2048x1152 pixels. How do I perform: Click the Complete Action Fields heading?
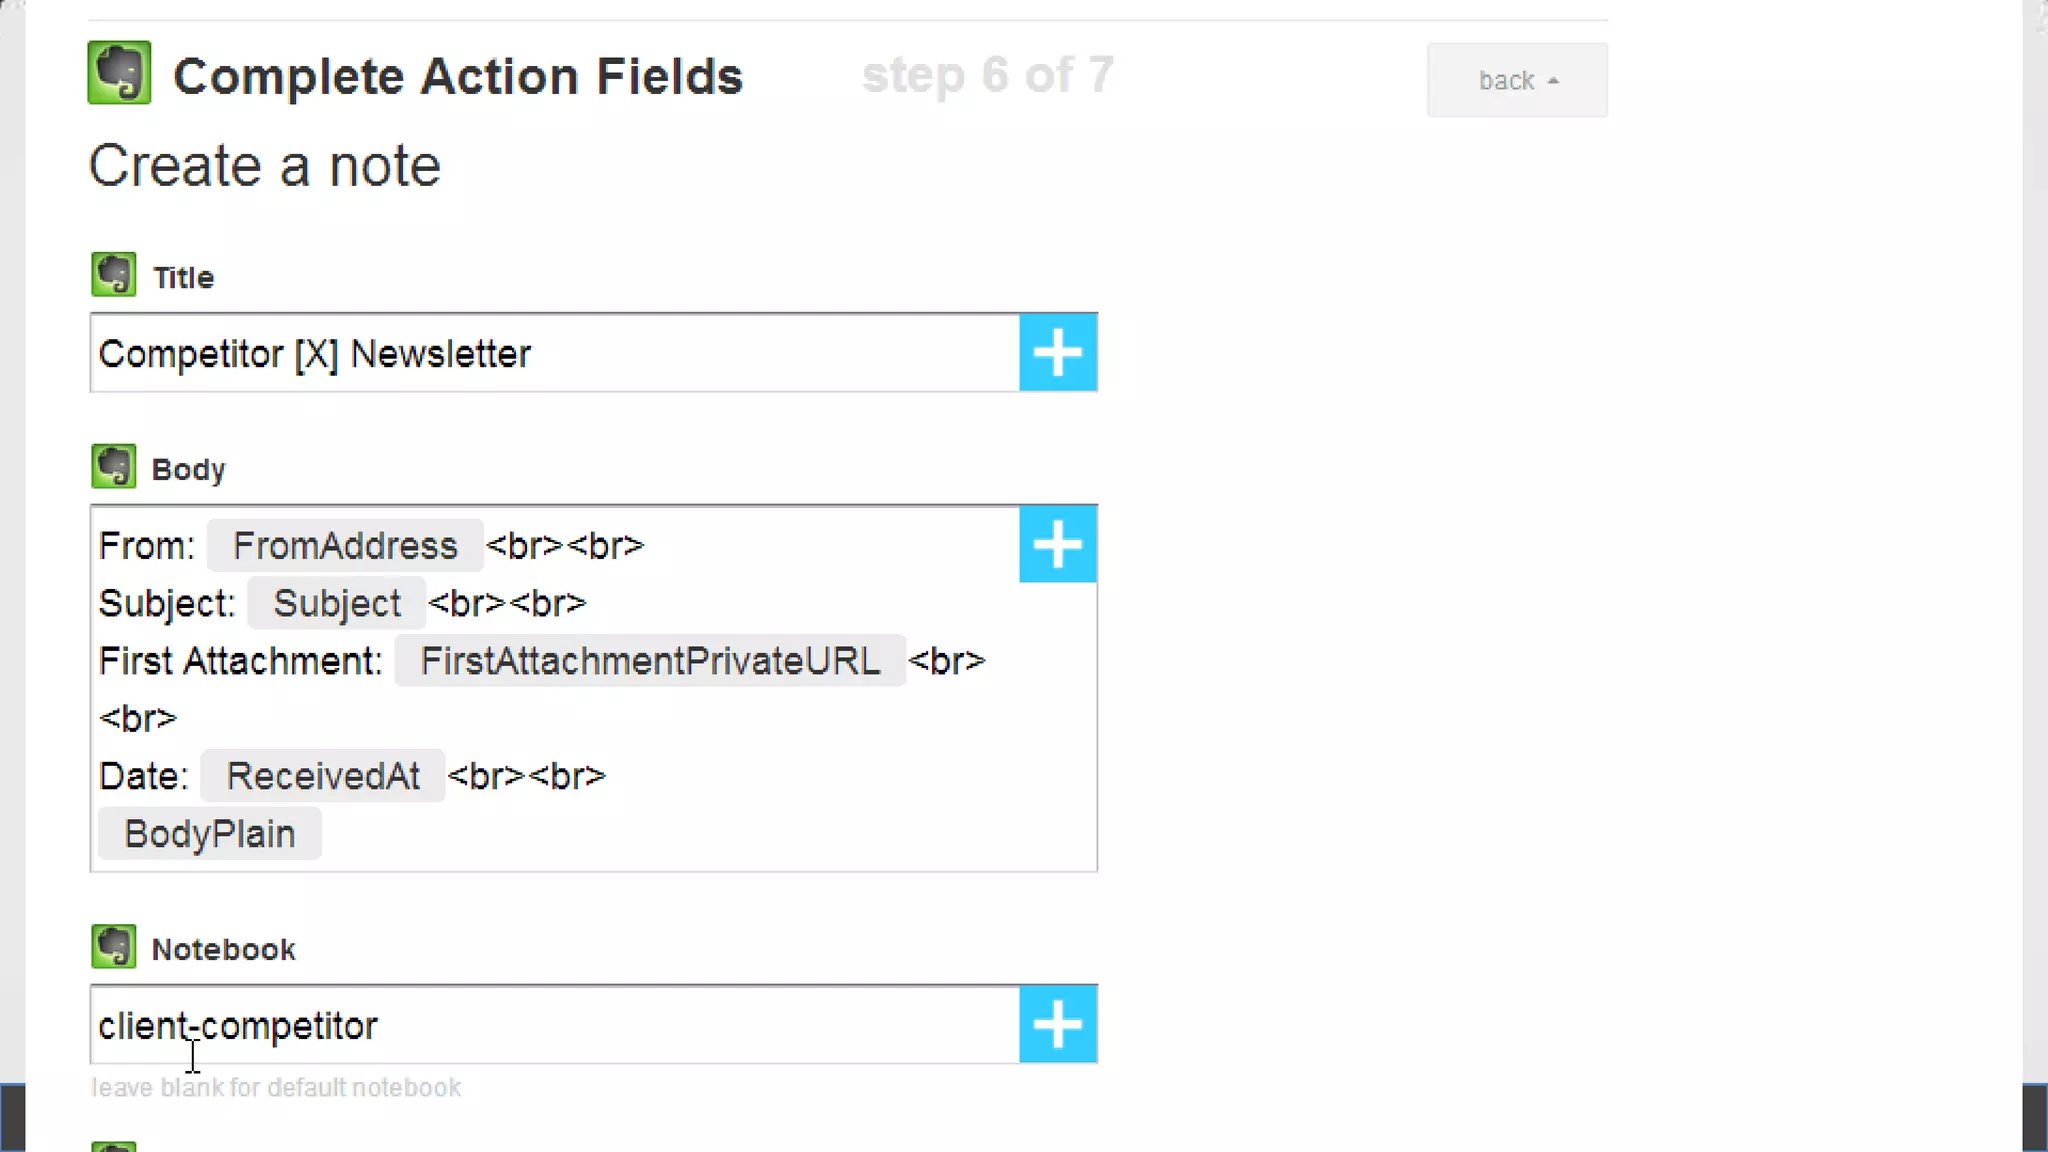(x=458, y=76)
